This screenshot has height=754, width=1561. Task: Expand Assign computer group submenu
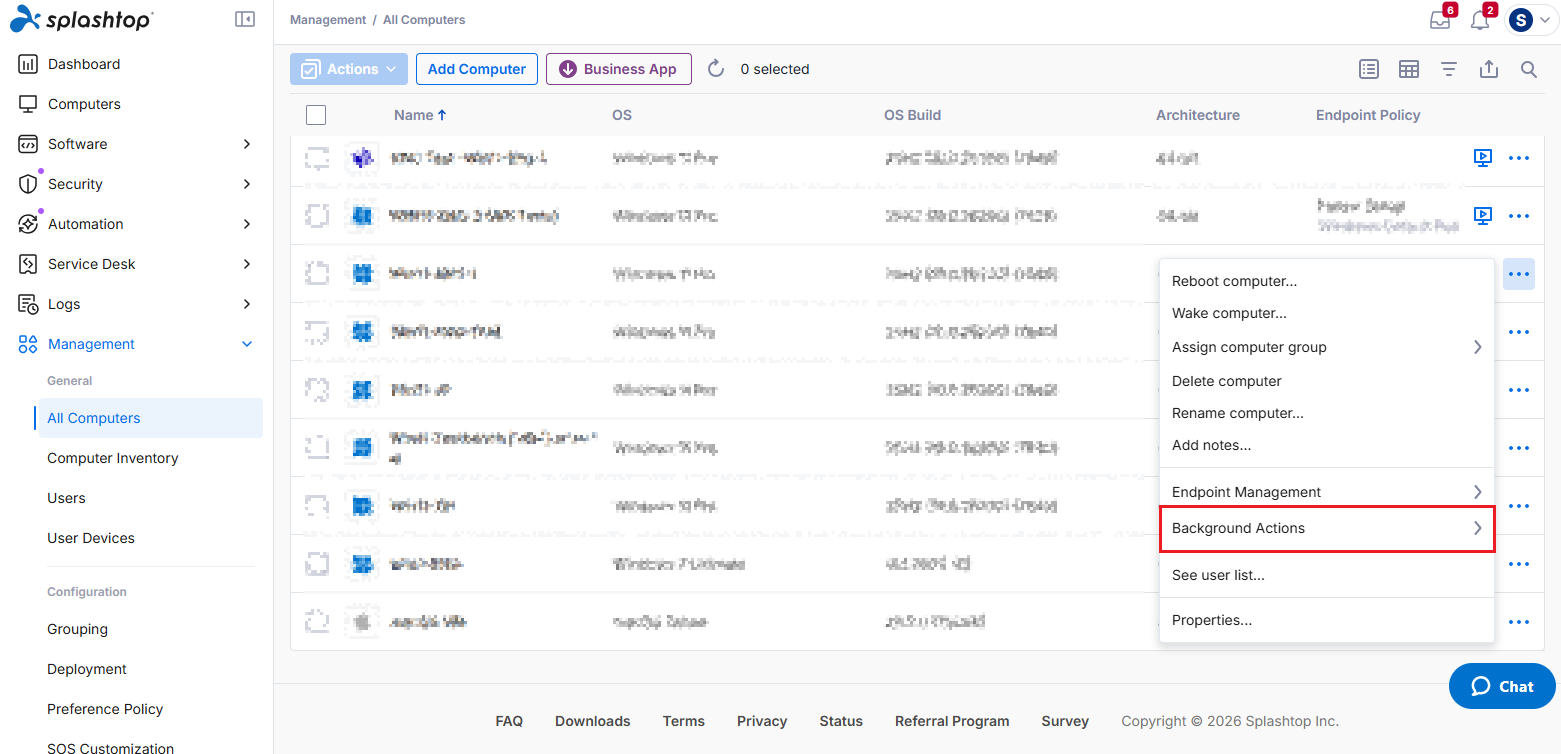point(1326,347)
